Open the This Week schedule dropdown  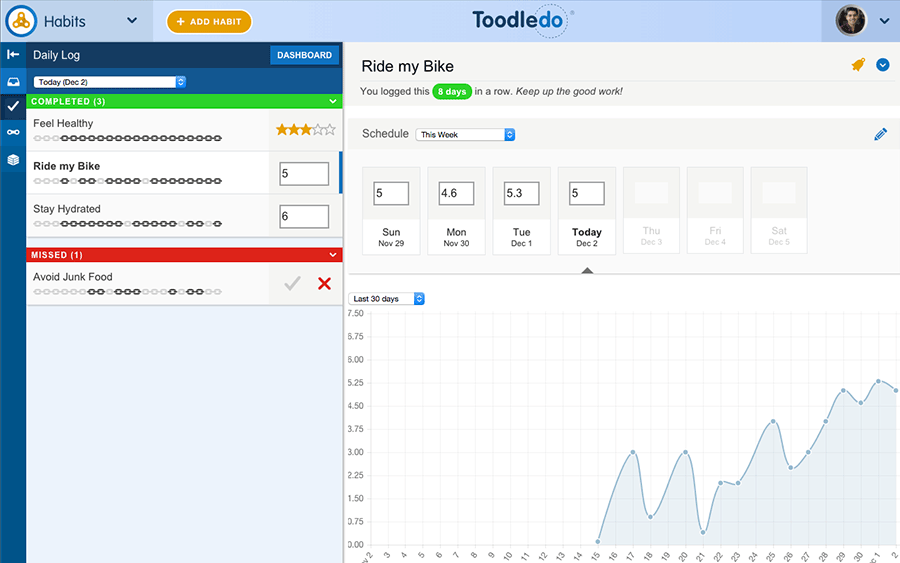click(x=465, y=134)
